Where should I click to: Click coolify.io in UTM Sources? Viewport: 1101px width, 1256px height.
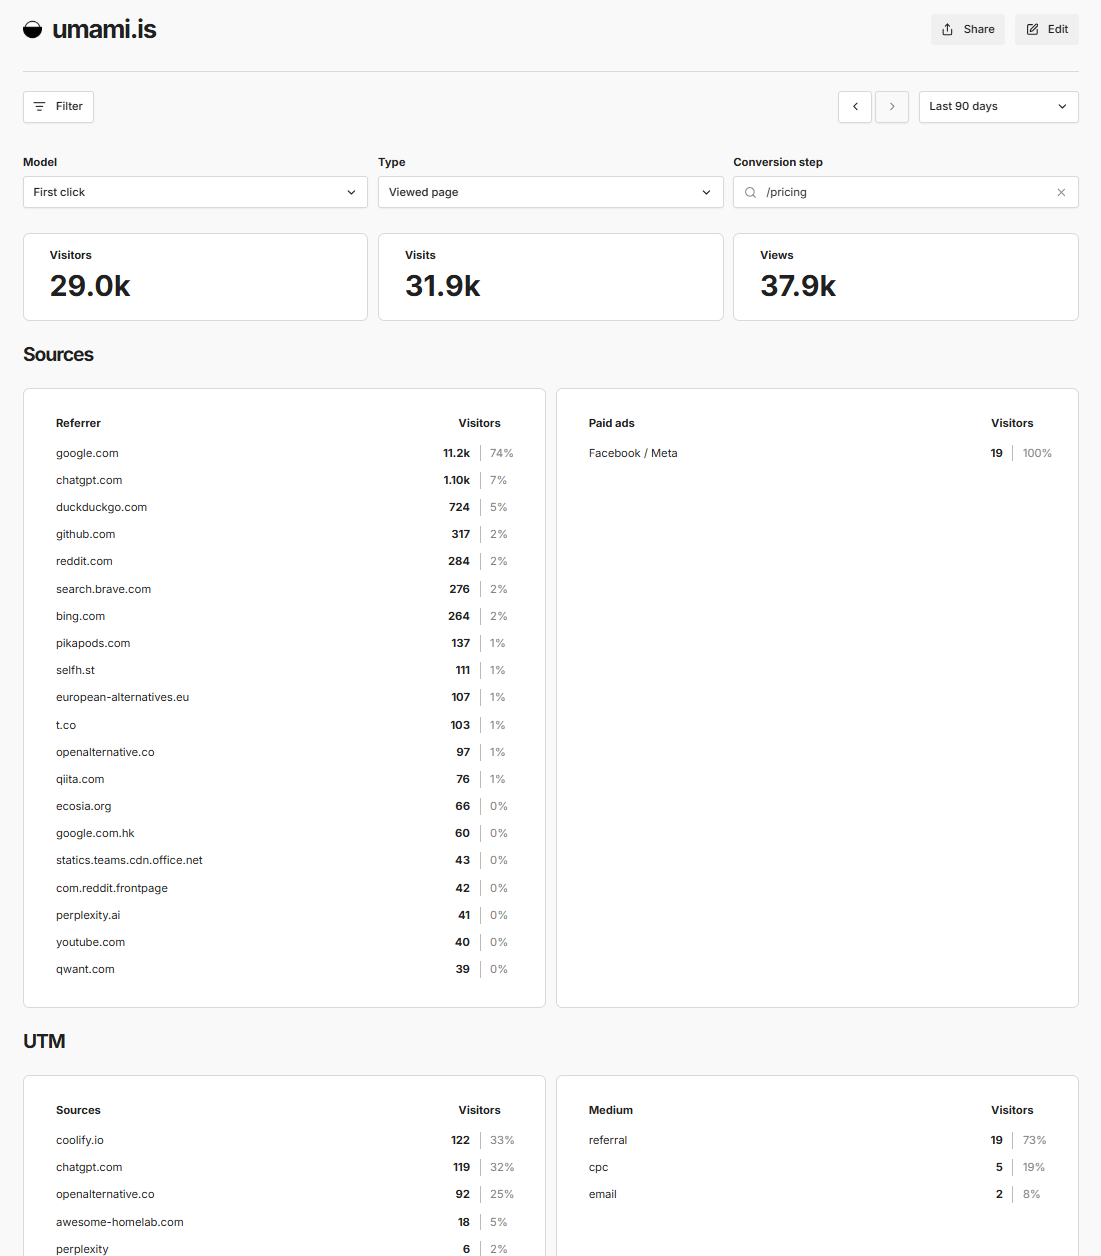[80, 1141]
